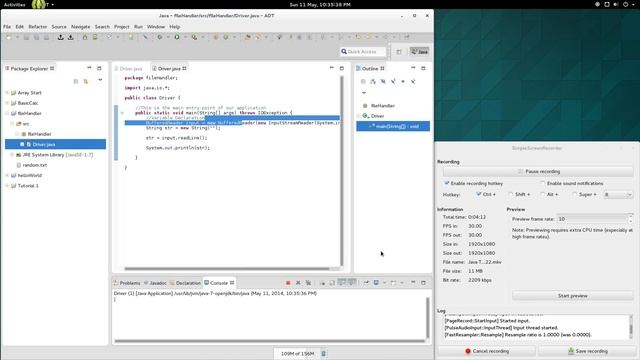
Task: Click the Preview frame rate field
Action: [592, 219]
